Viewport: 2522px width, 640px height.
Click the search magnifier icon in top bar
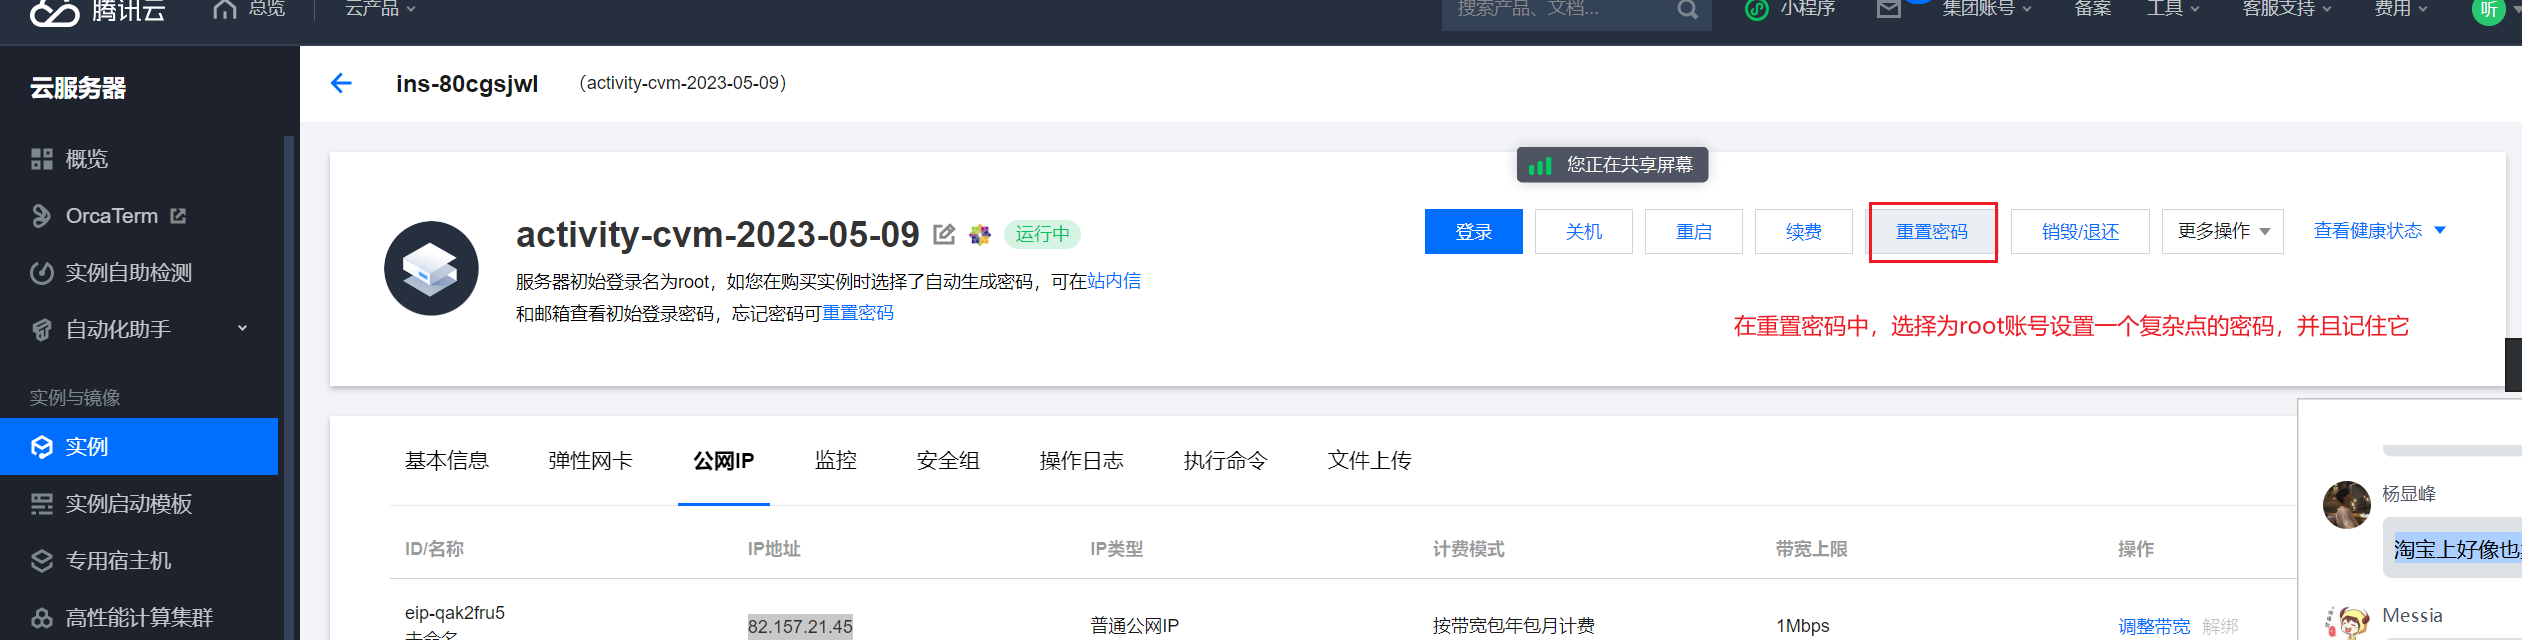click(1687, 10)
